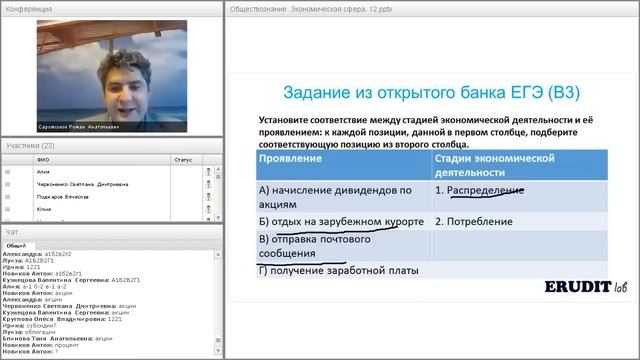This screenshot has height=360, width=640.
Task: Click the presenter webcam video
Action: pos(112,76)
